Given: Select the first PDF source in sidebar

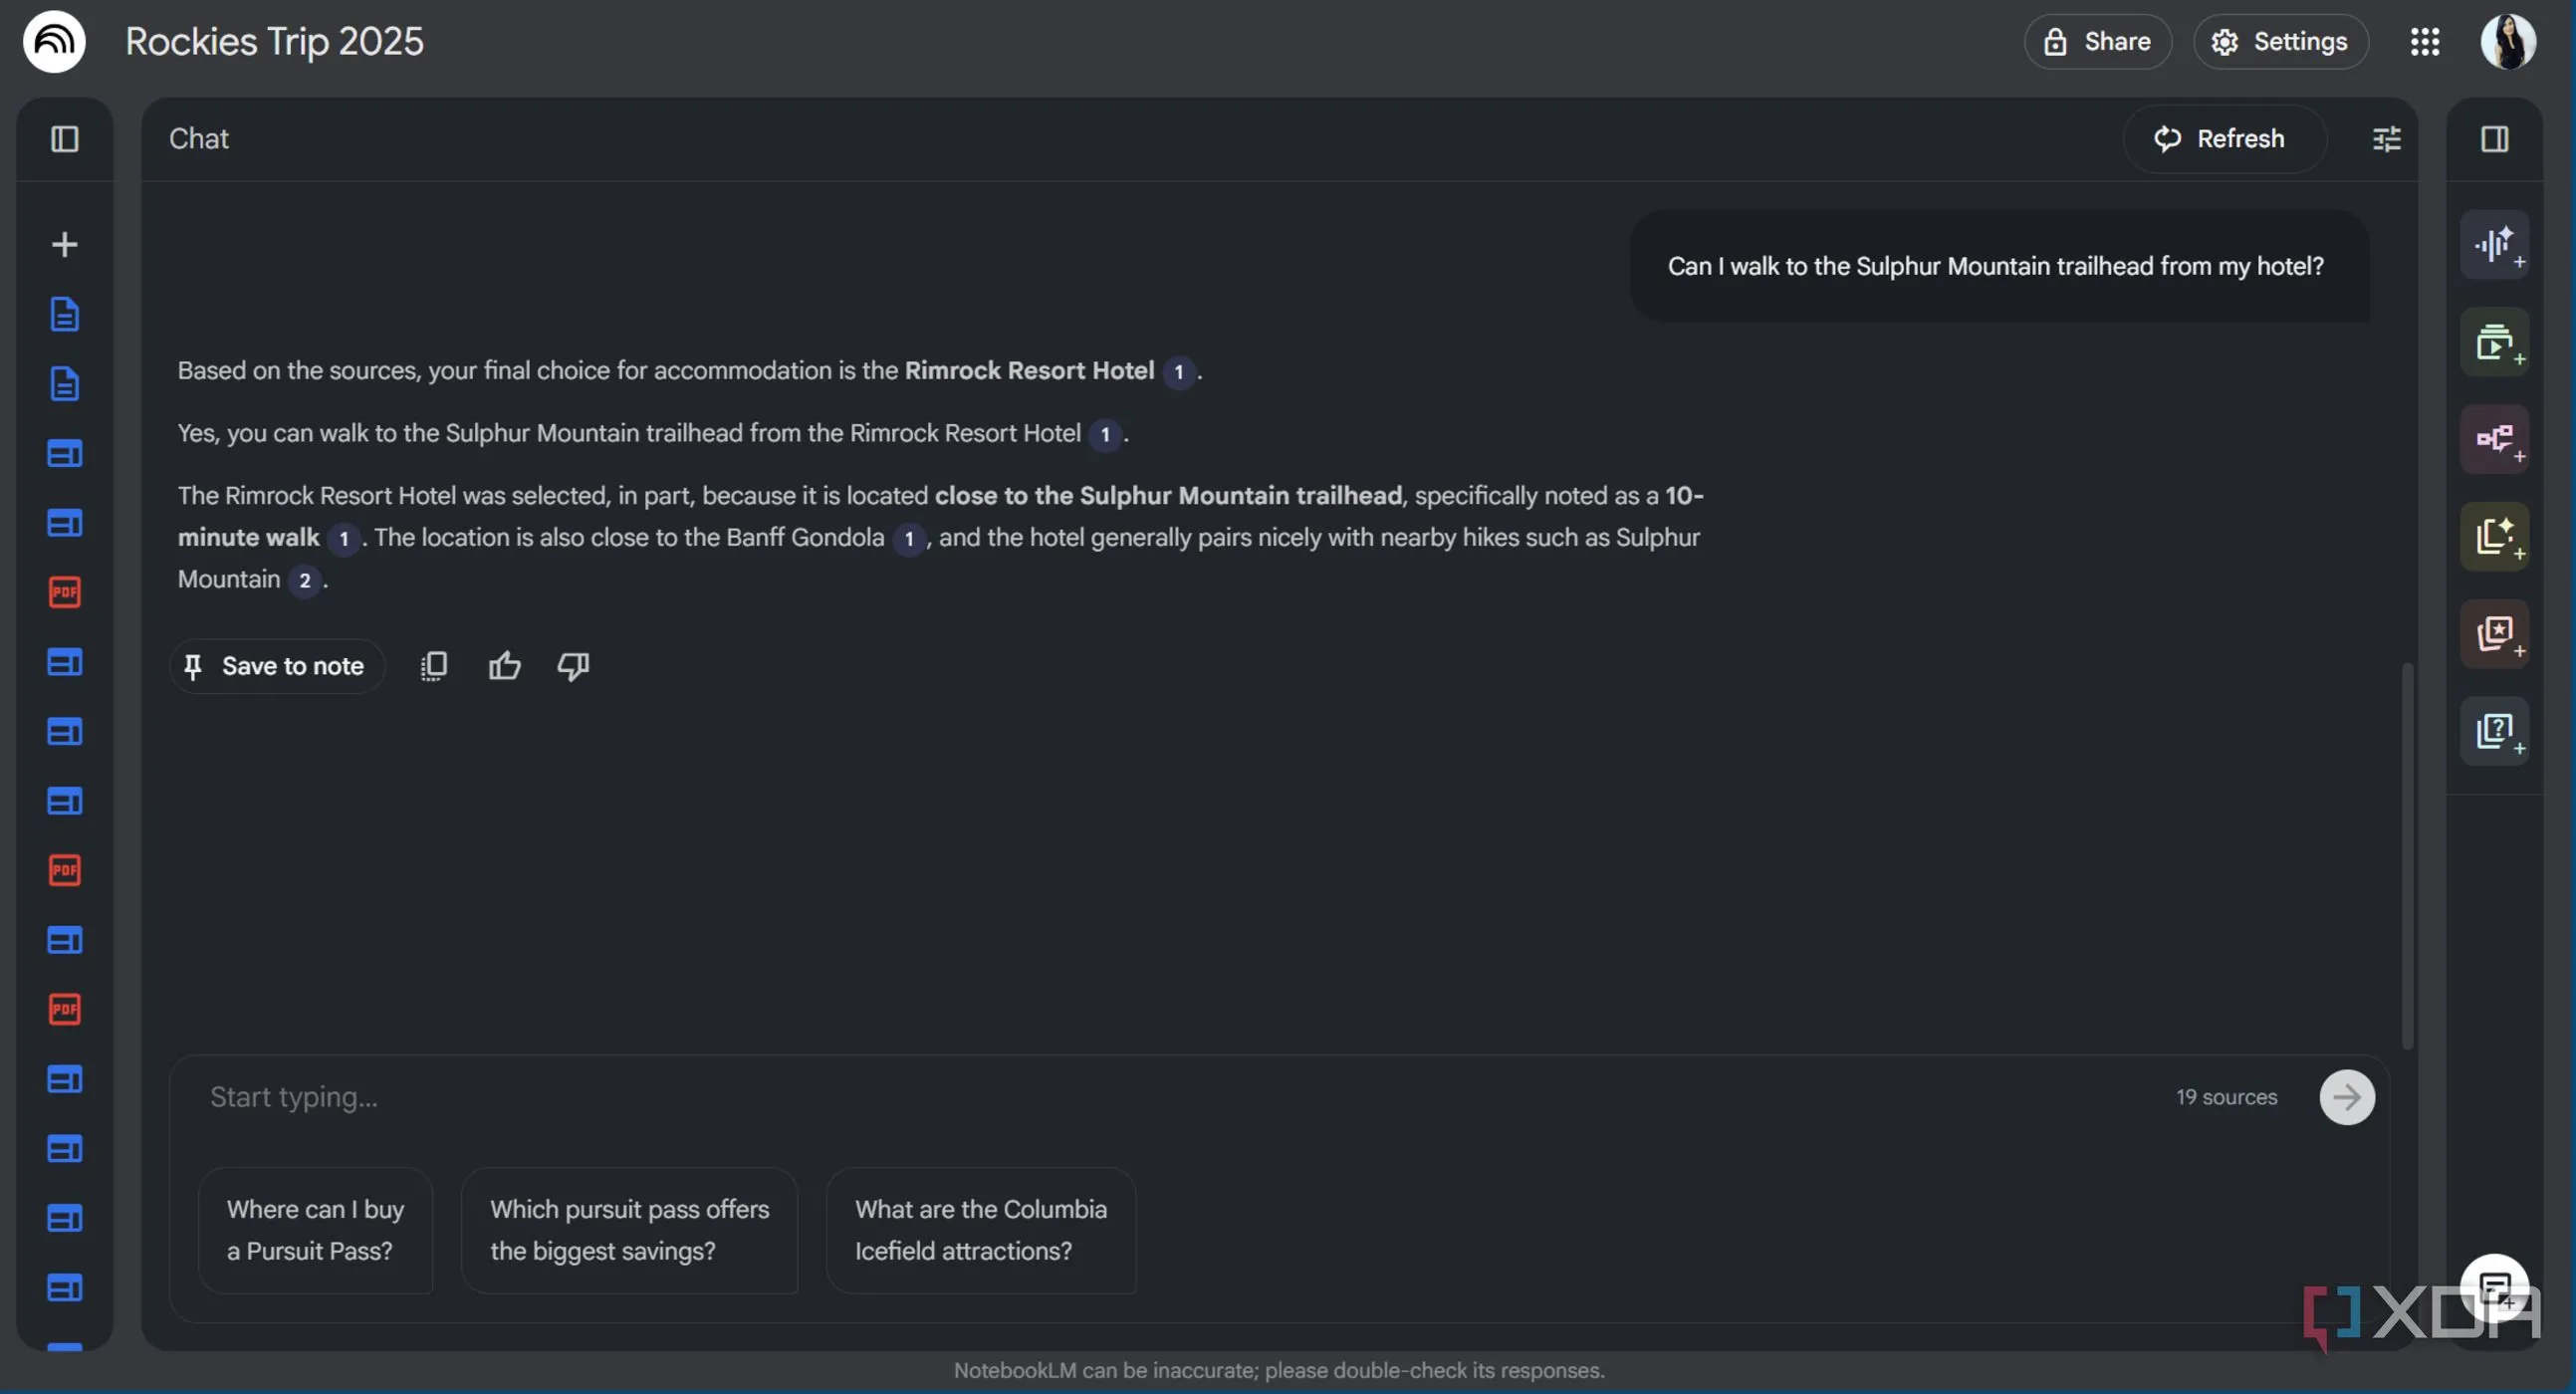Looking at the screenshot, I should (x=65, y=592).
